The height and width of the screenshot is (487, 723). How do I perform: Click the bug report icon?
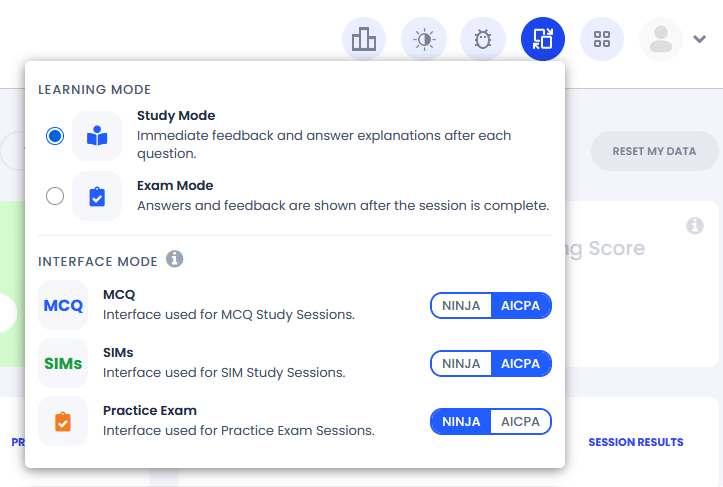point(483,39)
